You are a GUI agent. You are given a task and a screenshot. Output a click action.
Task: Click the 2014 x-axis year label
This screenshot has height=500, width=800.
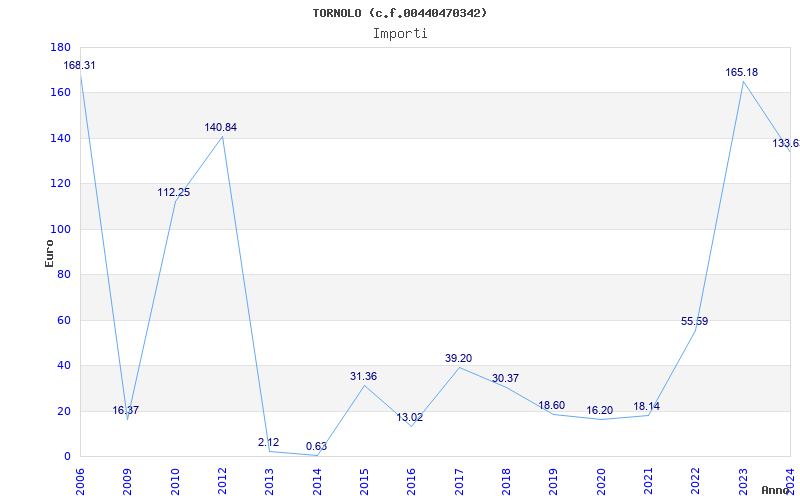tap(317, 482)
